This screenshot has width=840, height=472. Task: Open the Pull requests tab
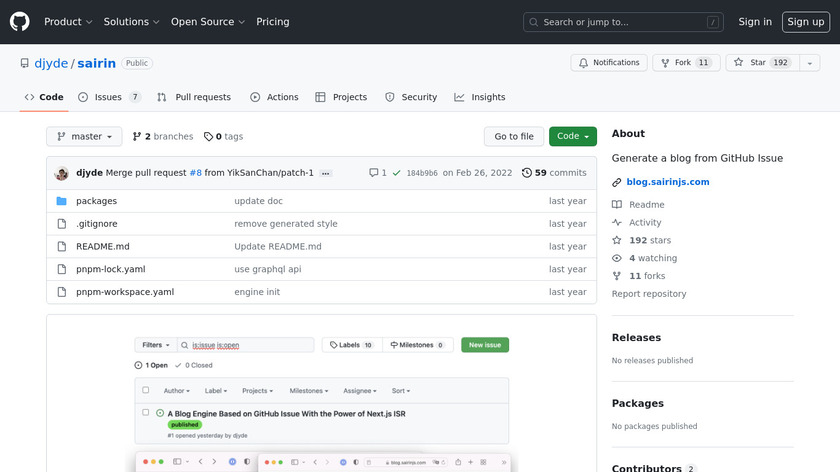pyautogui.click(x=194, y=97)
